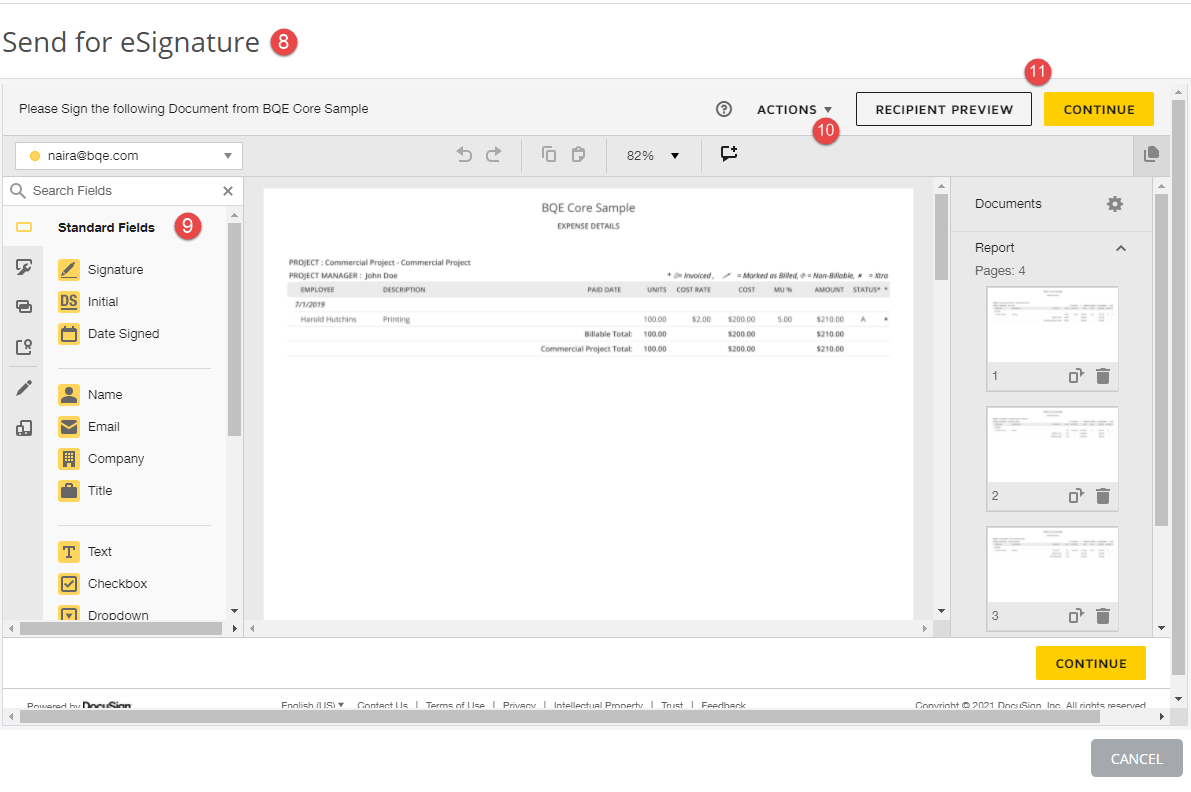Delete page 2 from document
Image resolution: width=1191 pixels, height=792 pixels.
coord(1103,496)
